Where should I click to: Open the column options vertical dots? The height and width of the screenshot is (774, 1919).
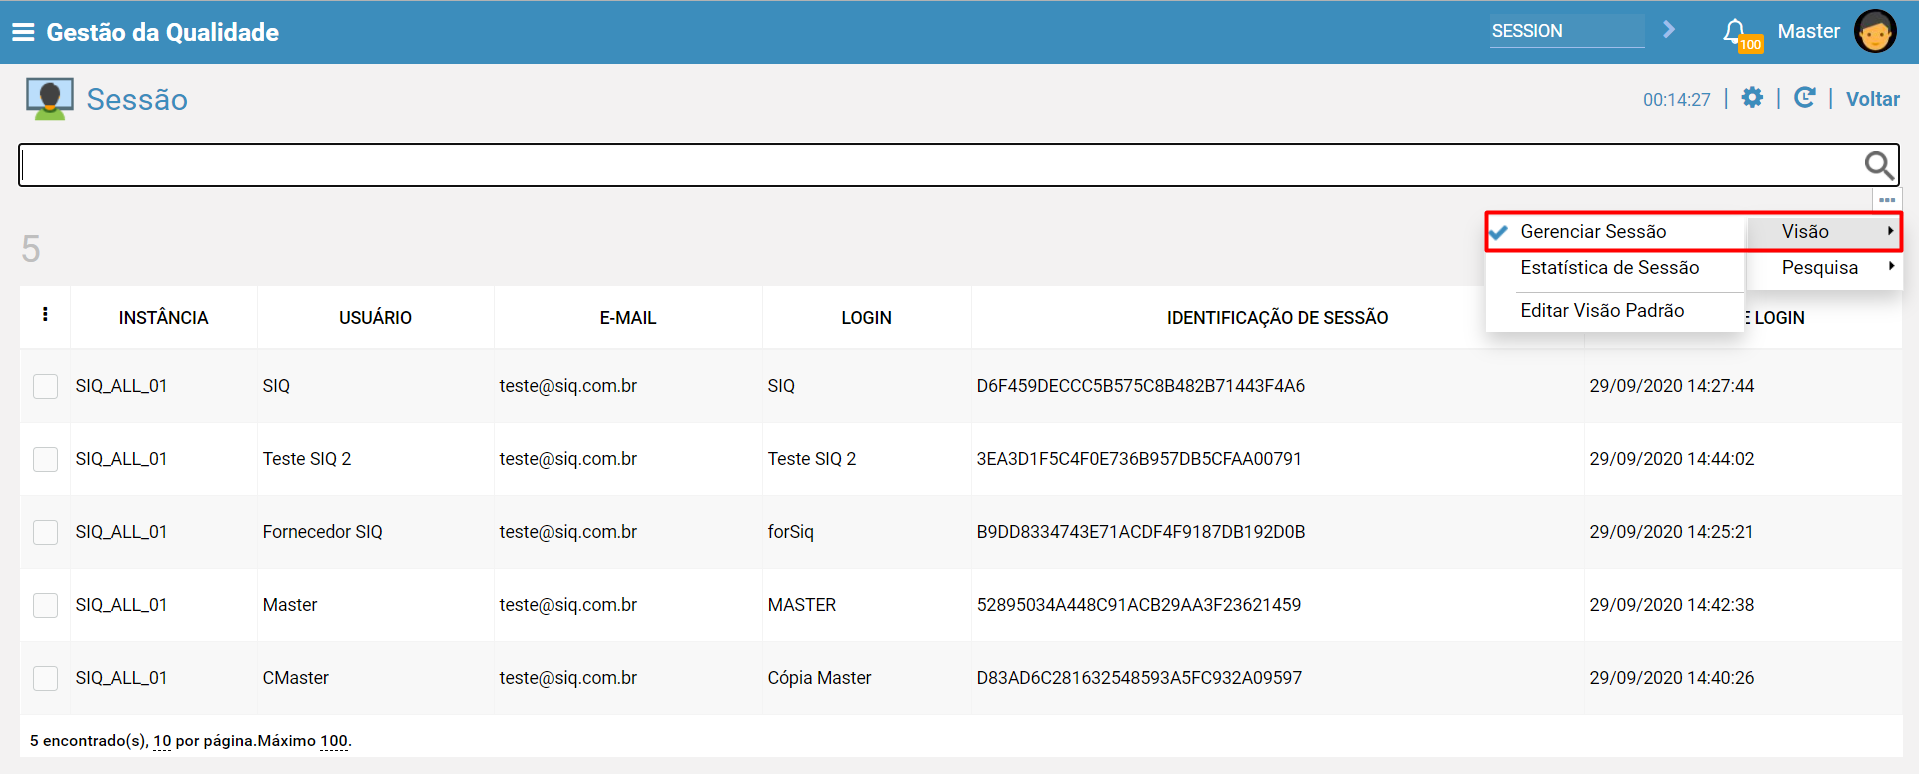pyautogui.click(x=45, y=314)
